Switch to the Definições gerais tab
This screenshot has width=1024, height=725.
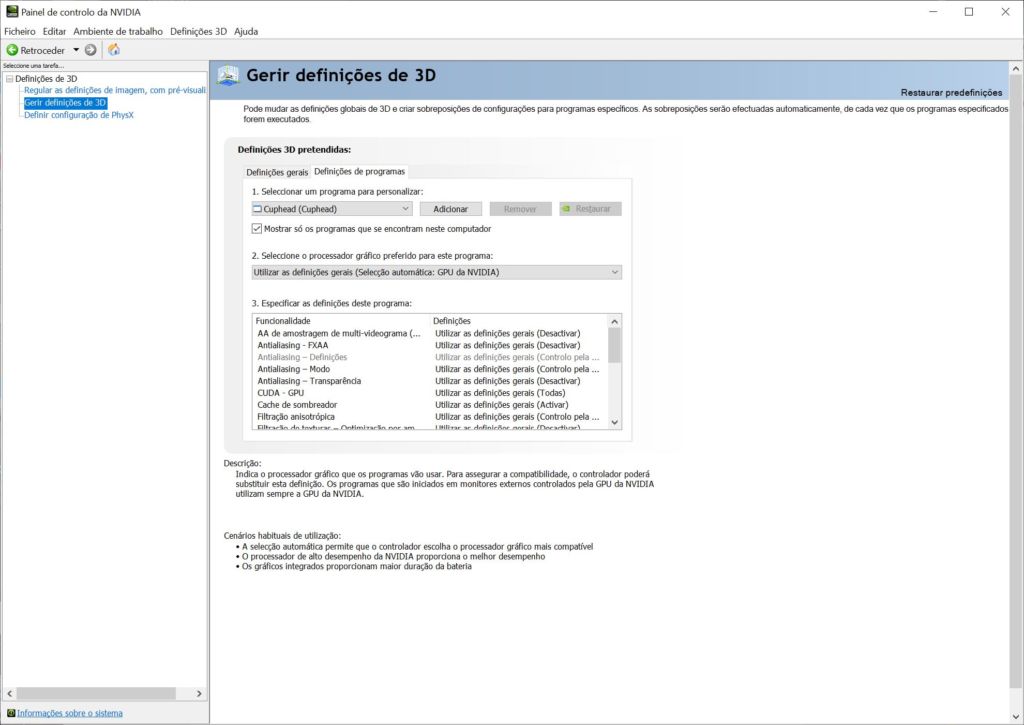(x=277, y=172)
